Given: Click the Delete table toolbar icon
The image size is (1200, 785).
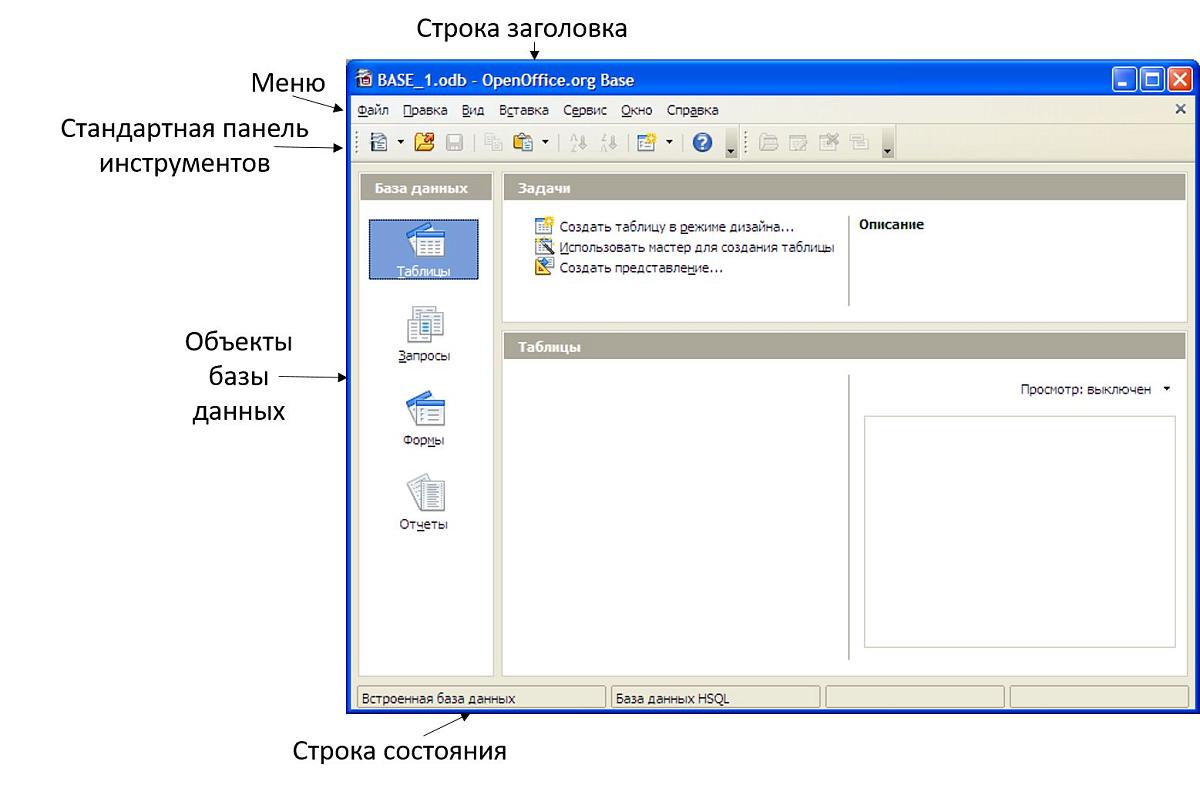Looking at the screenshot, I should 829,143.
